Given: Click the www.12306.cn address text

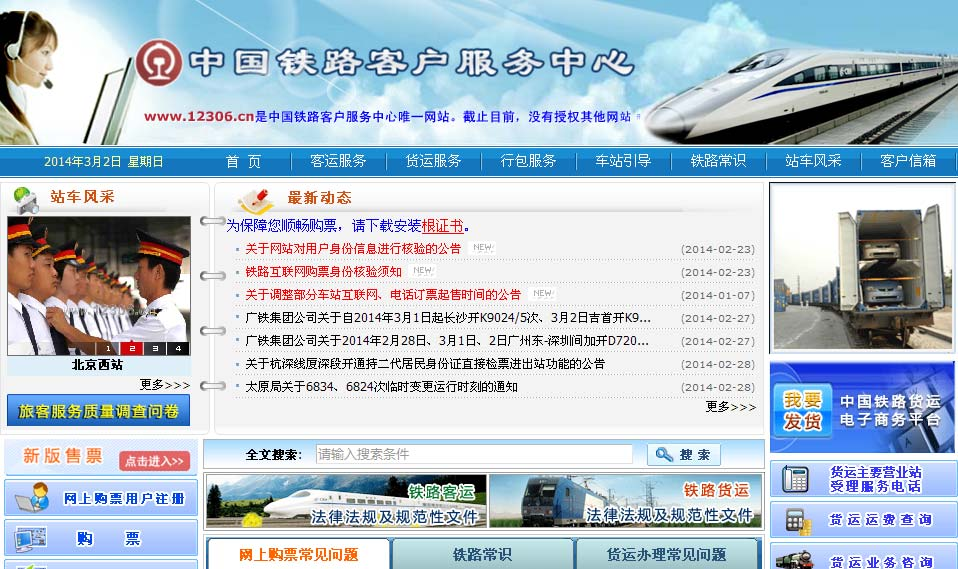Looking at the screenshot, I should (199, 116).
